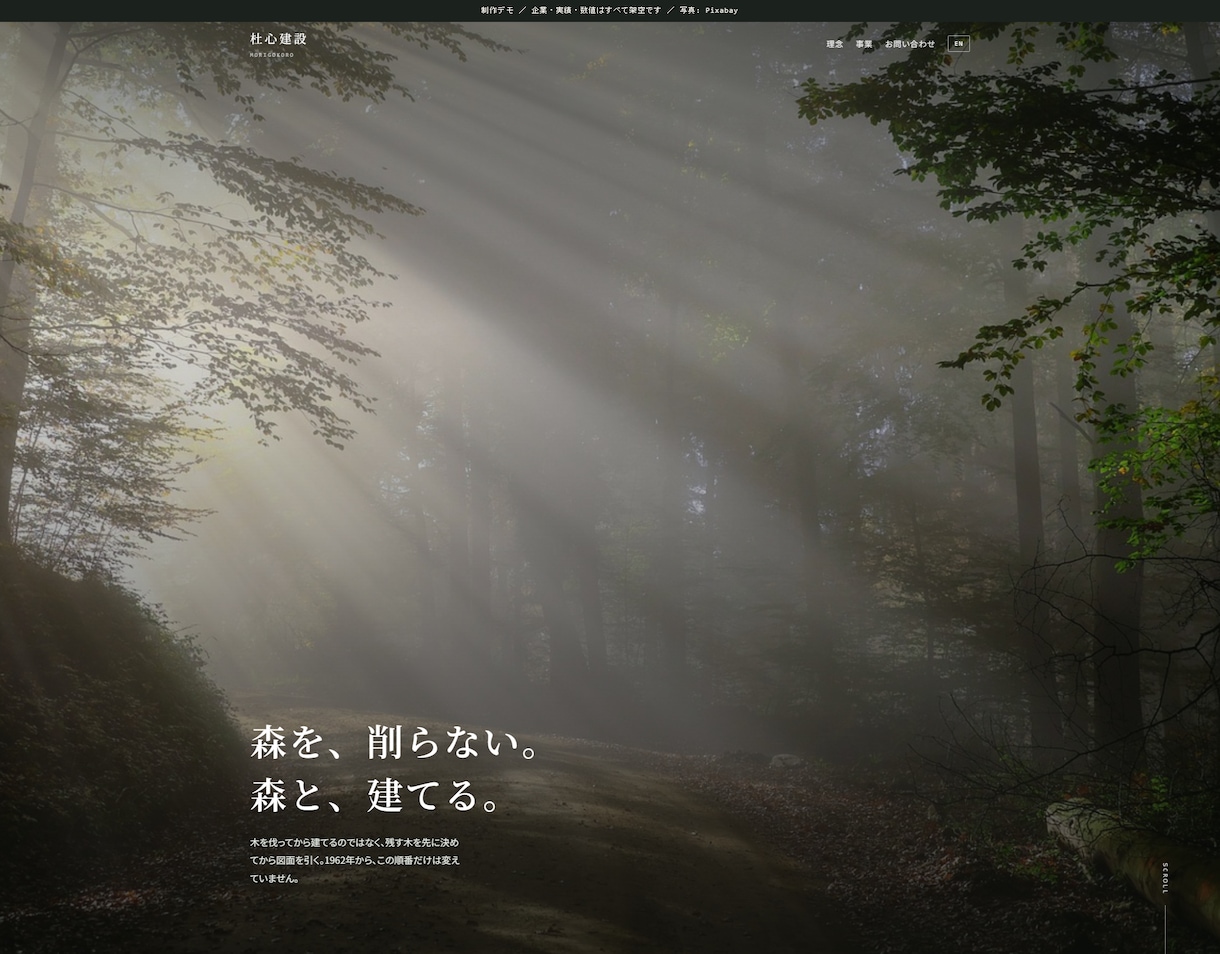1220x954 pixels.
Task: Select the headline line 森を、削らない。
Action: (396, 744)
